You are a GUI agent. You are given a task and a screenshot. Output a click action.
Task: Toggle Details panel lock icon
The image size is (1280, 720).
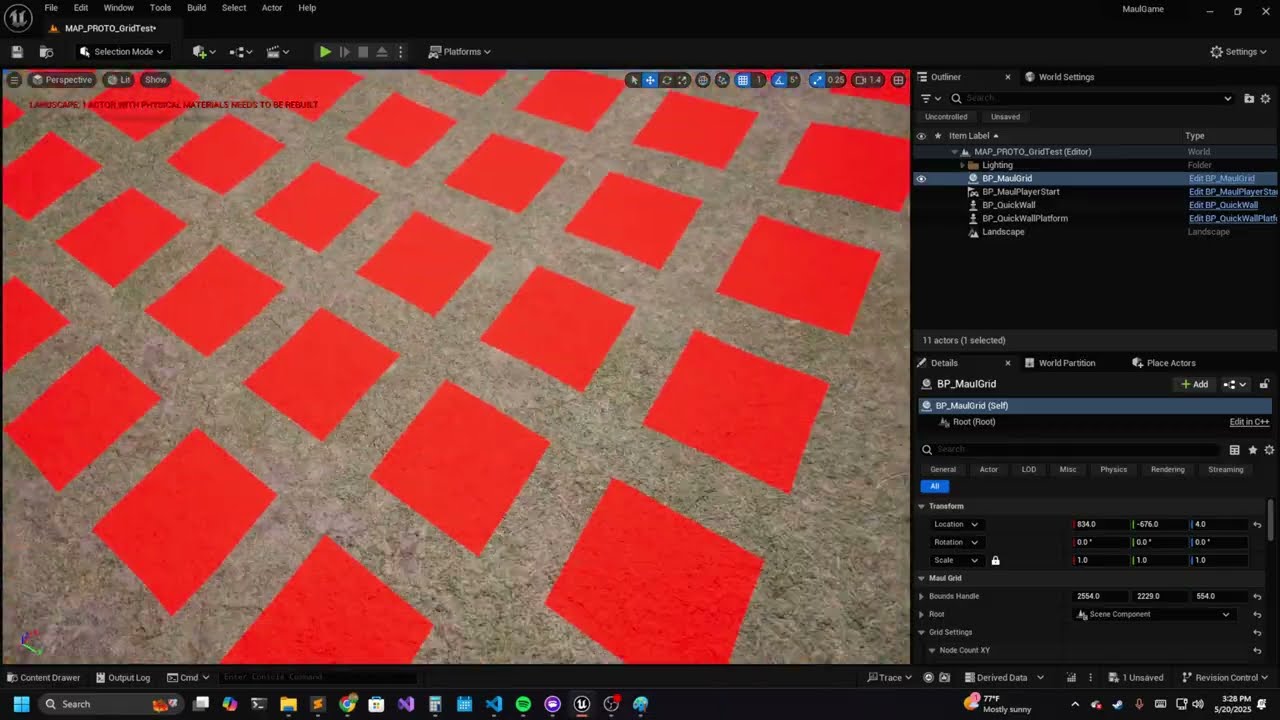[x=1264, y=384]
